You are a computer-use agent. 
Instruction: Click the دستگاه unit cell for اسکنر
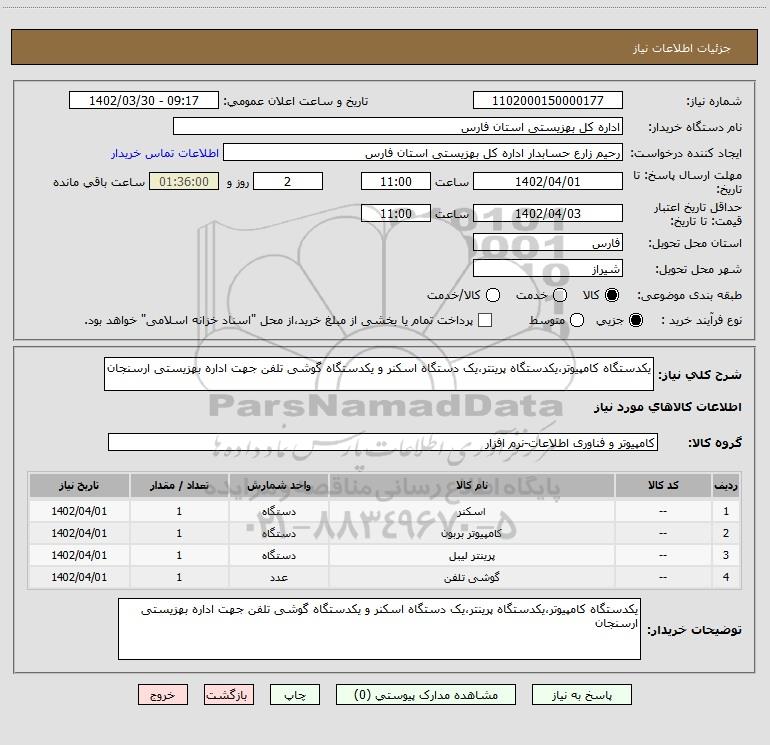(x=278, y=511)
